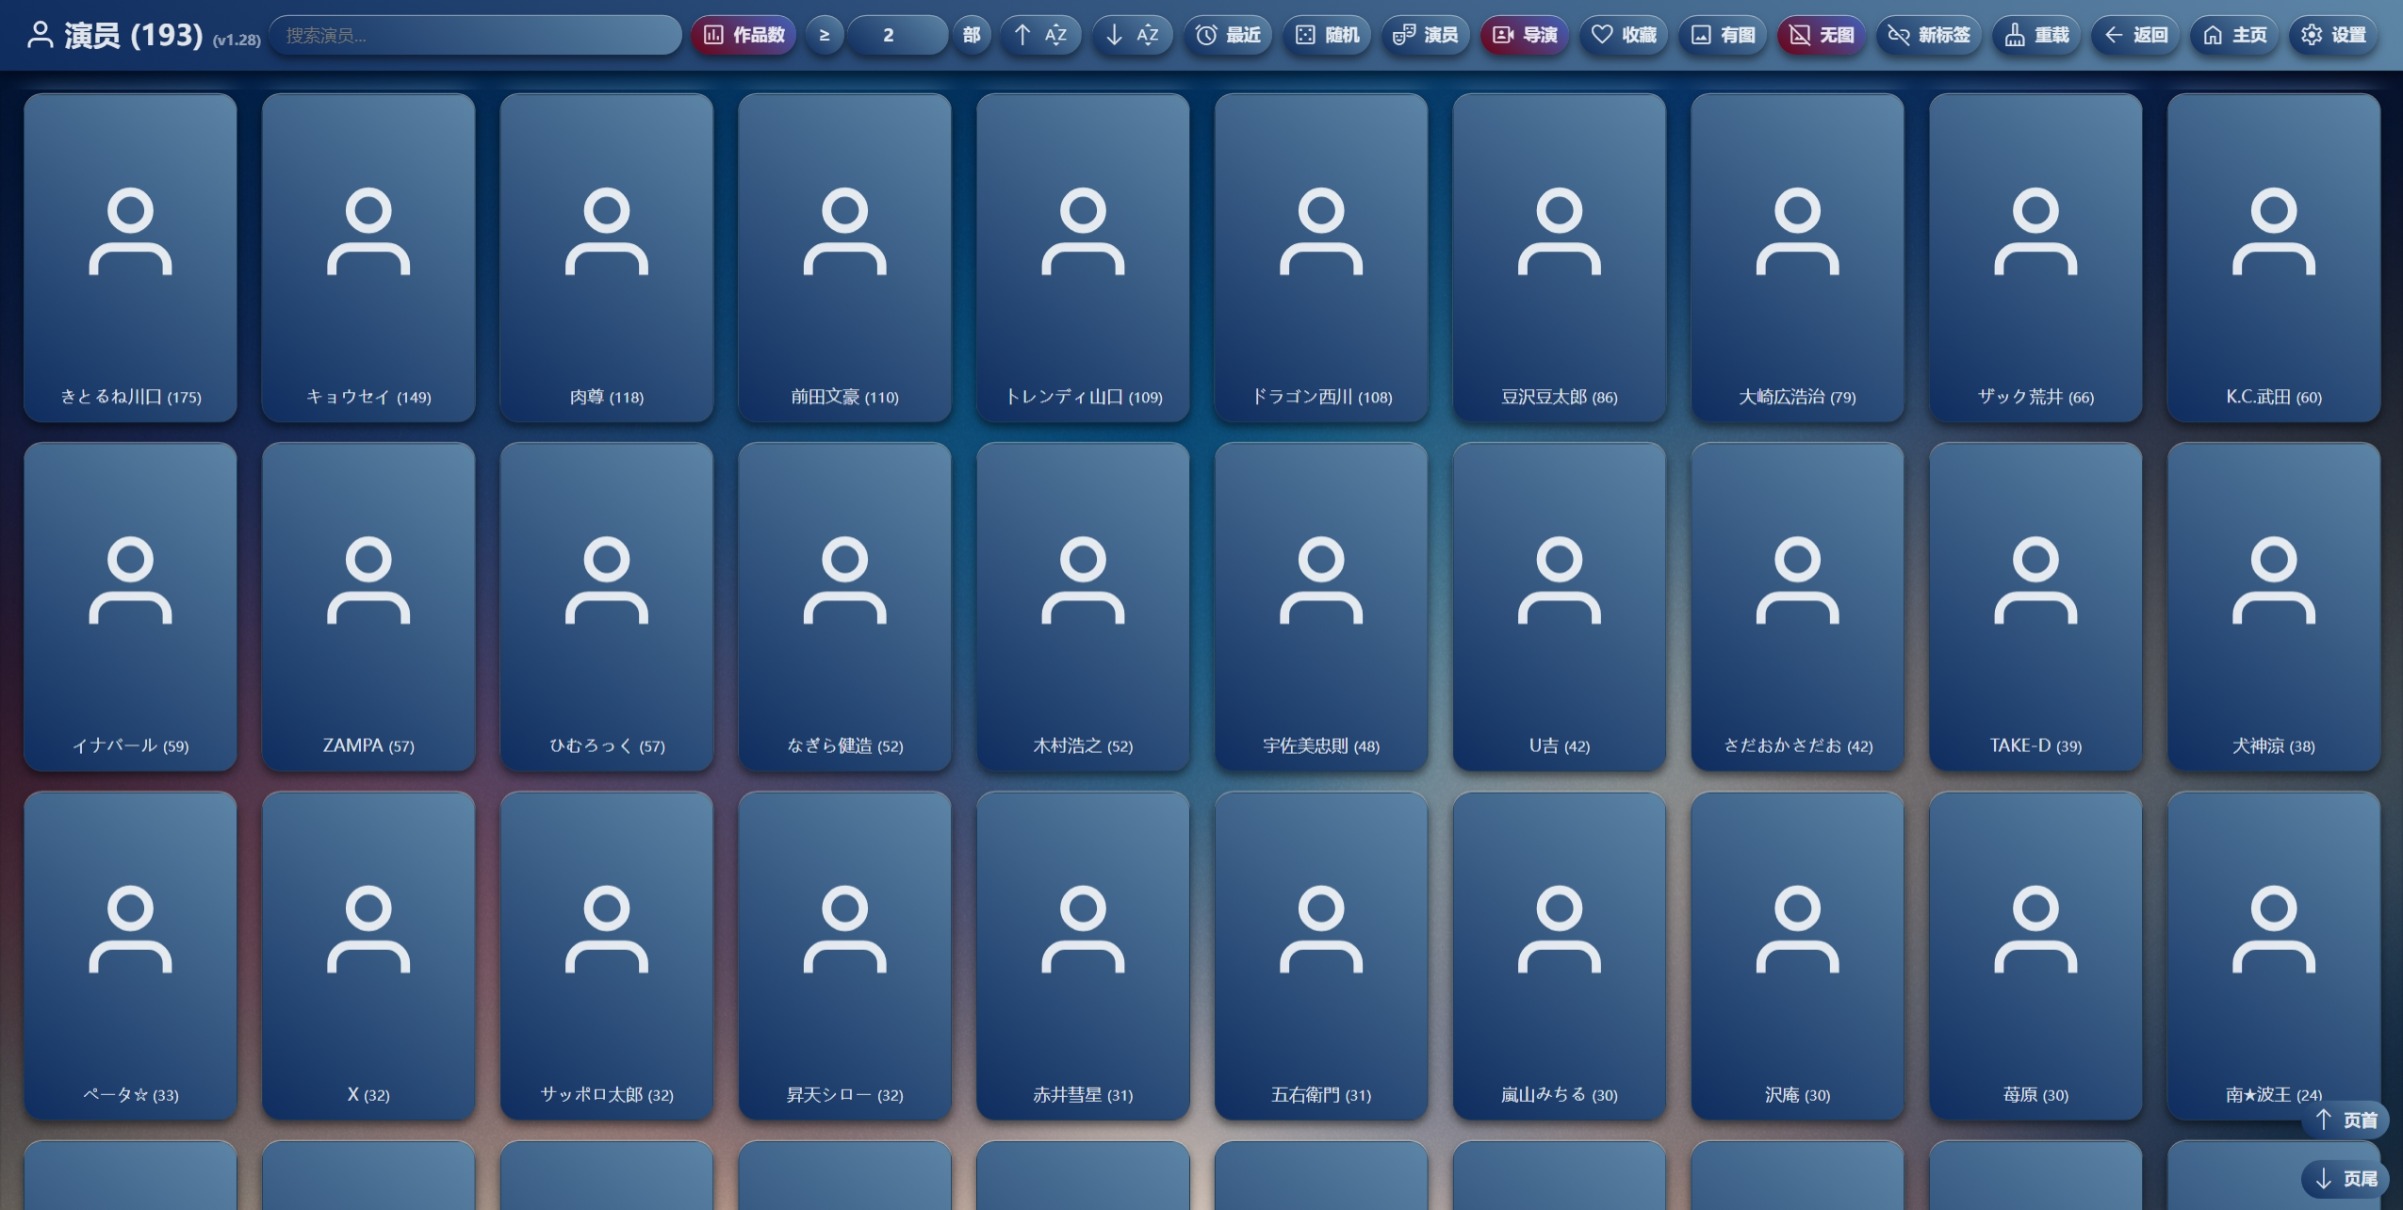The image size is (2403, 1210).
Task: Click the 重载 reload button
Action: coord(2036,35)
